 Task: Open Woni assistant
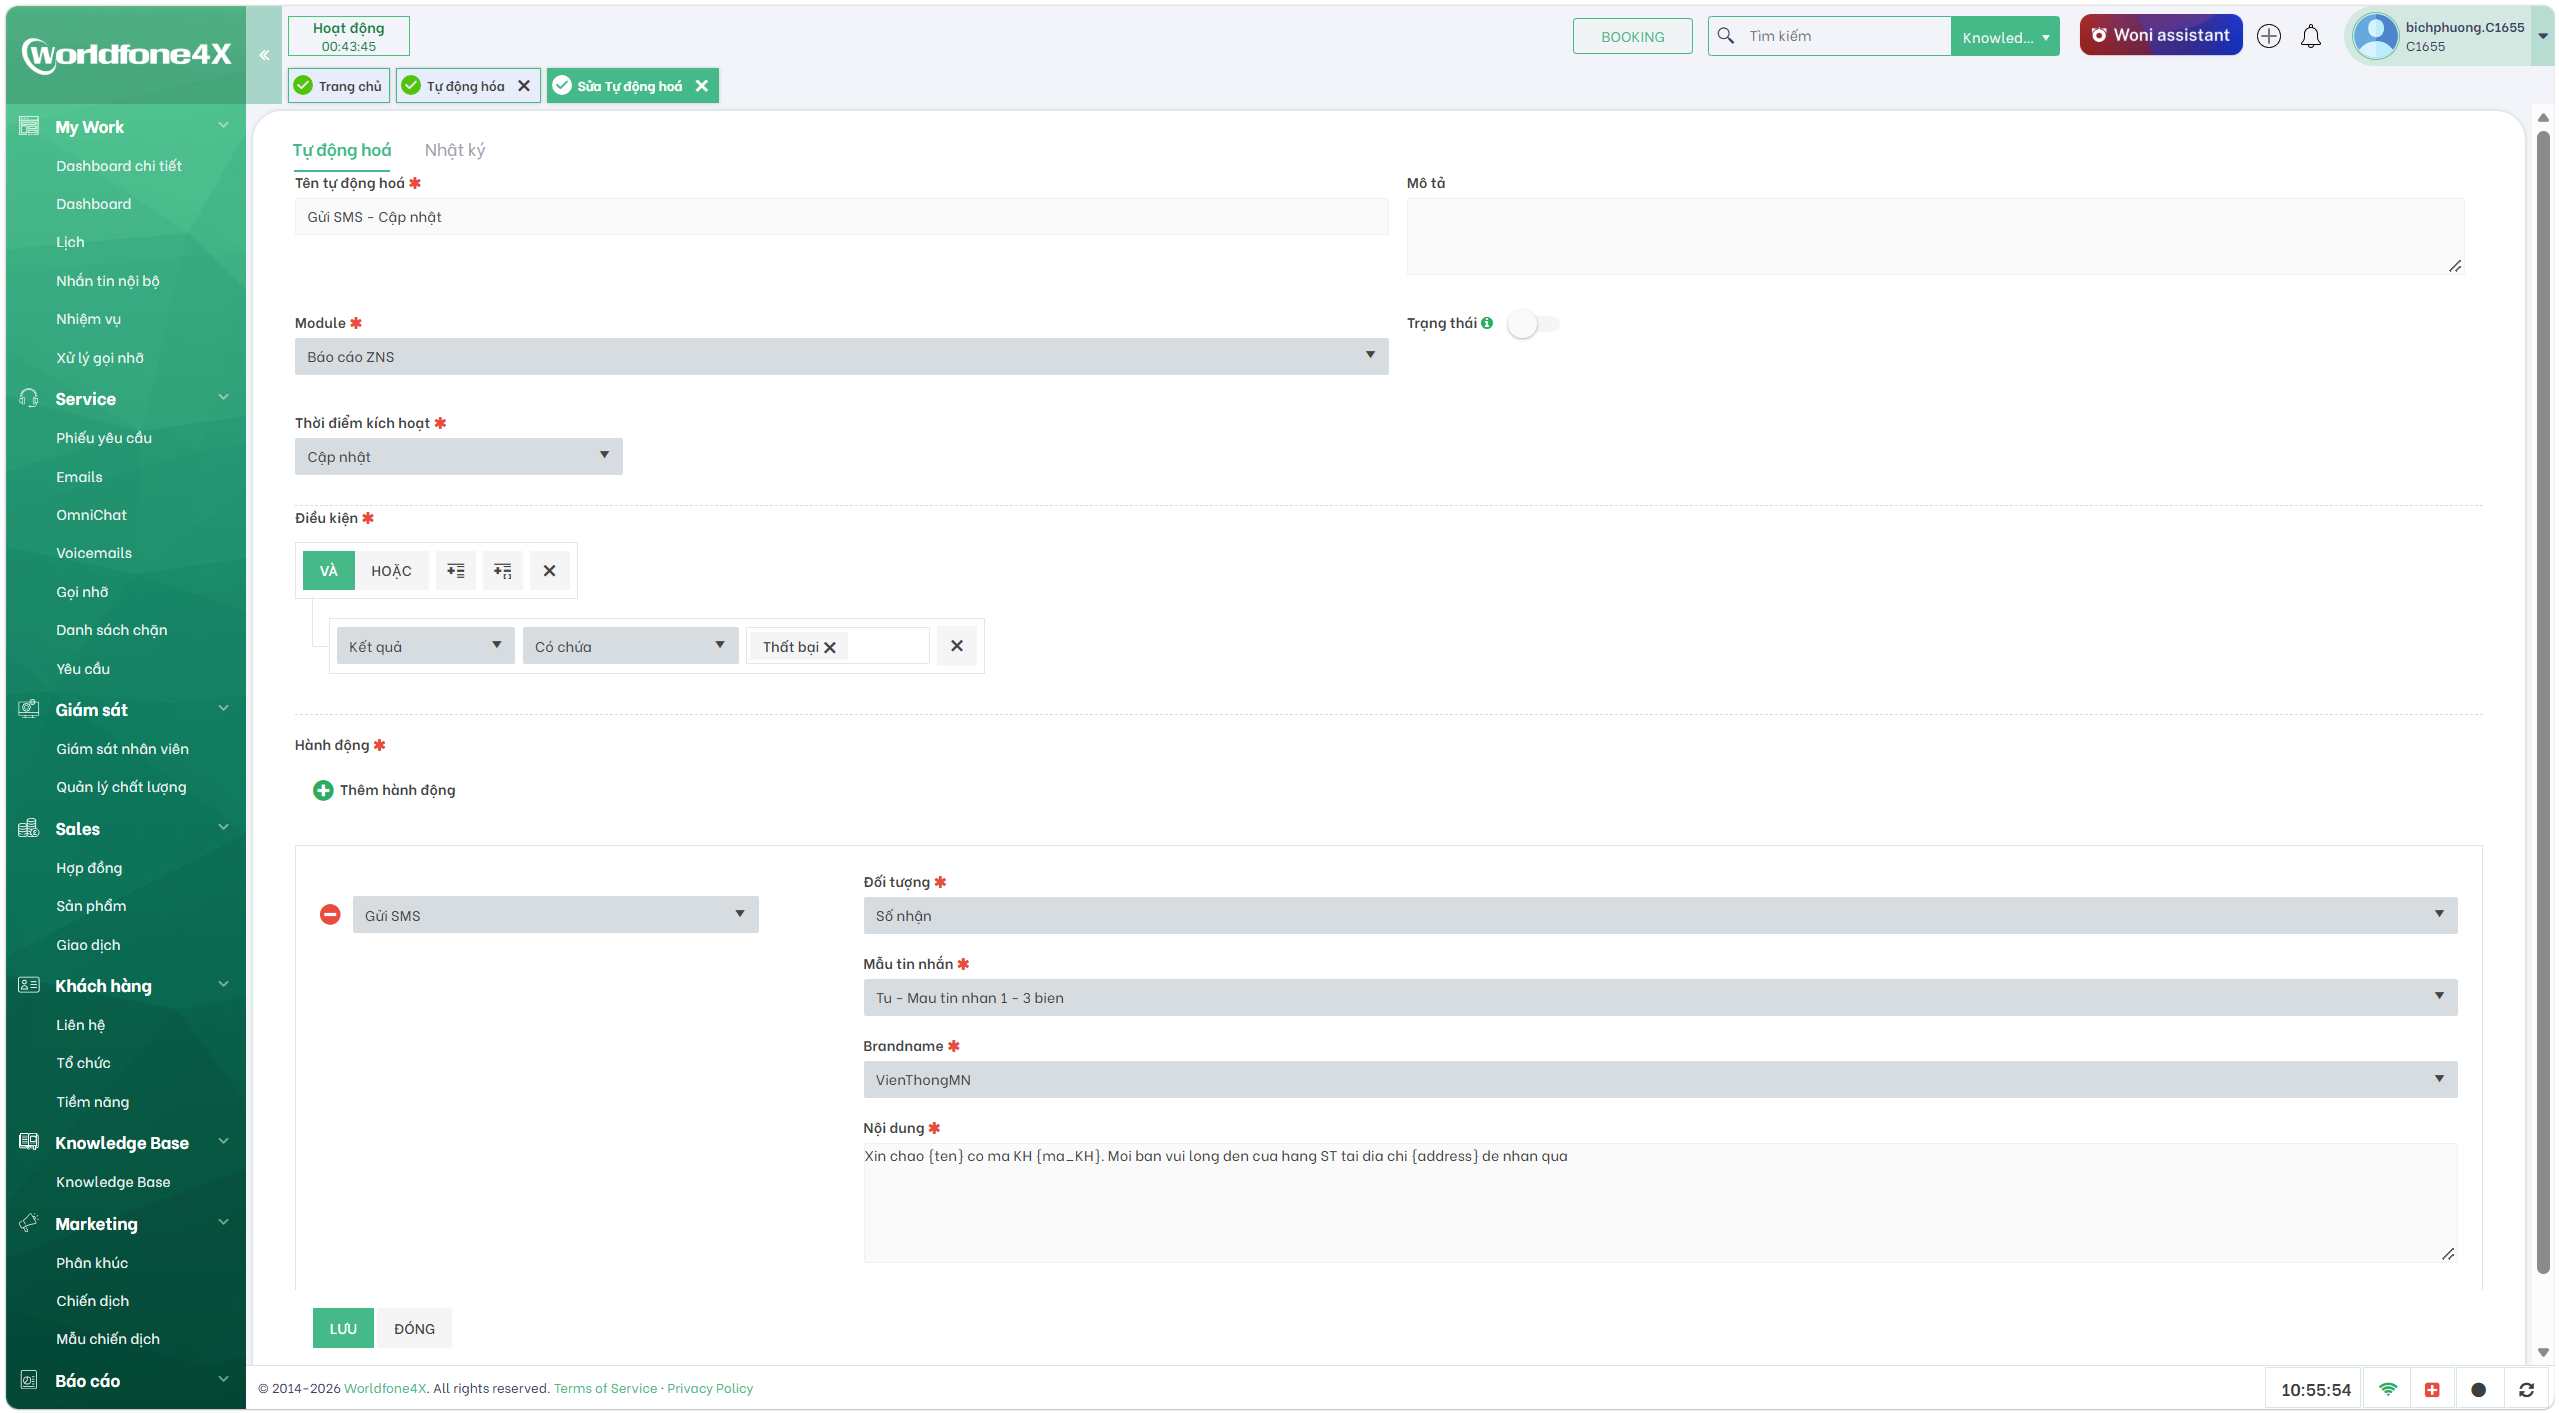coord(2160,35)
